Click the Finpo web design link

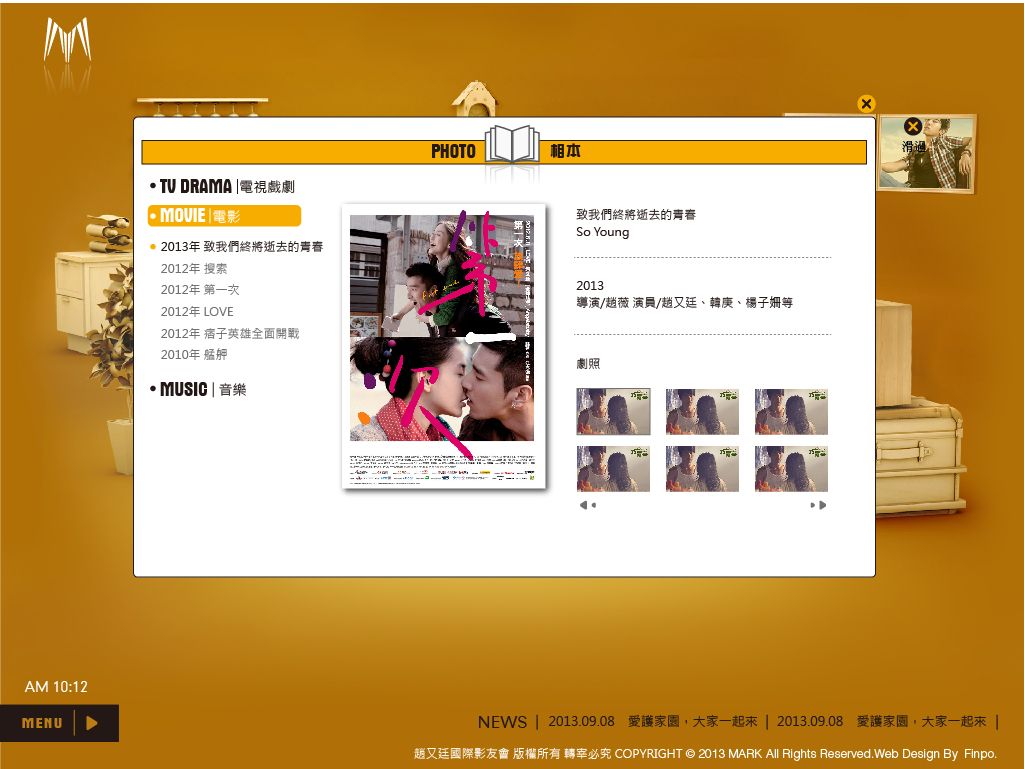tap(980, 753)
